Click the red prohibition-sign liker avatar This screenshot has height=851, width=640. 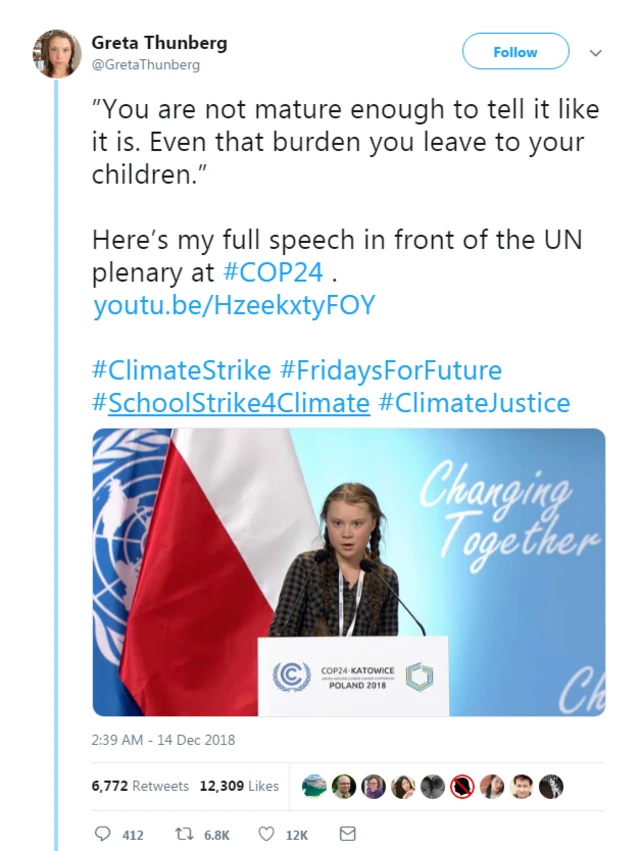462,786
